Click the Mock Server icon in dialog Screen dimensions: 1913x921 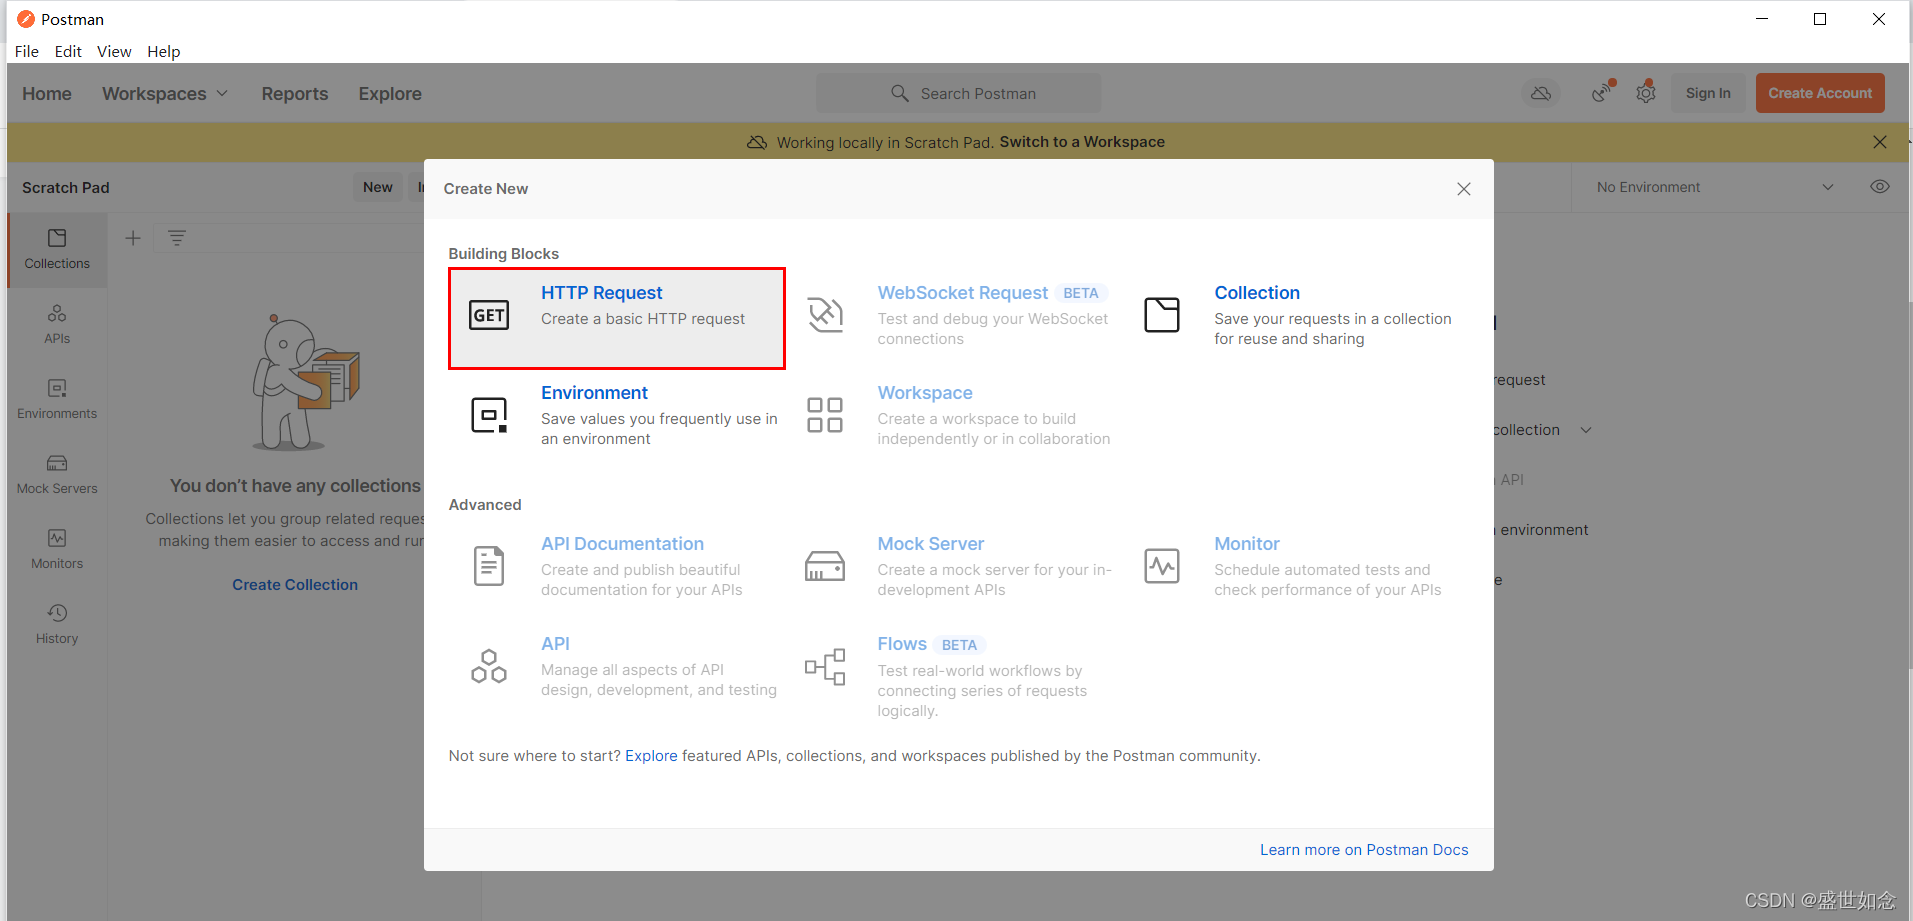click(x=825, y=566)
